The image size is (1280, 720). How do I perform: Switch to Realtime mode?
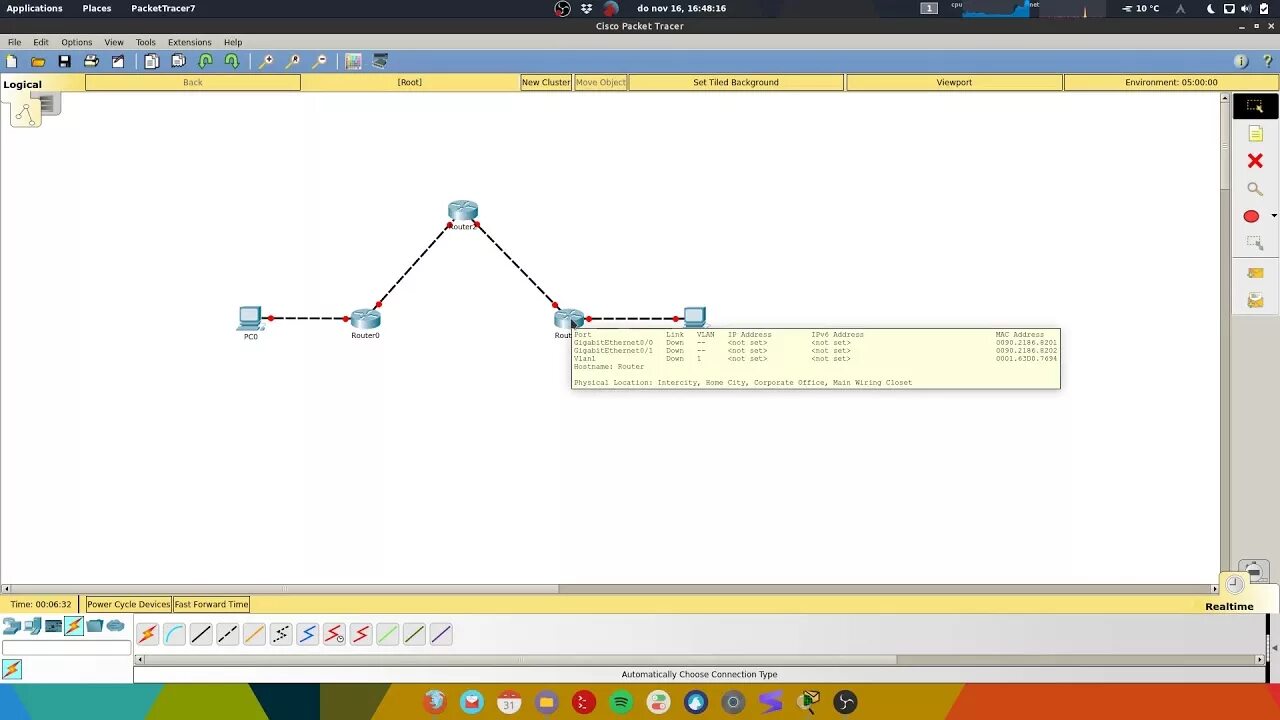[x=1229, y=606]
